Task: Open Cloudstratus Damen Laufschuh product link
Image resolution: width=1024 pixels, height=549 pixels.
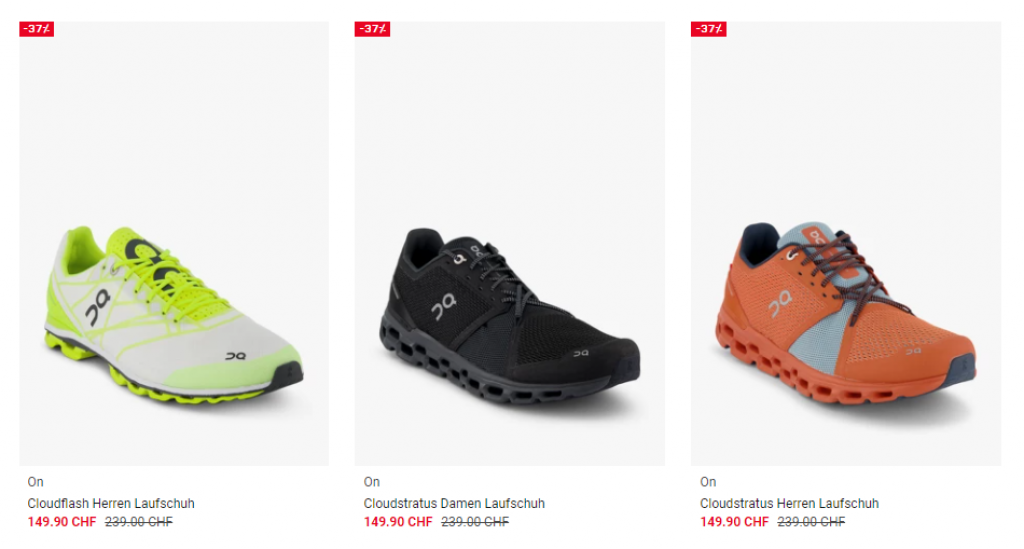Action: click(454, 503)
